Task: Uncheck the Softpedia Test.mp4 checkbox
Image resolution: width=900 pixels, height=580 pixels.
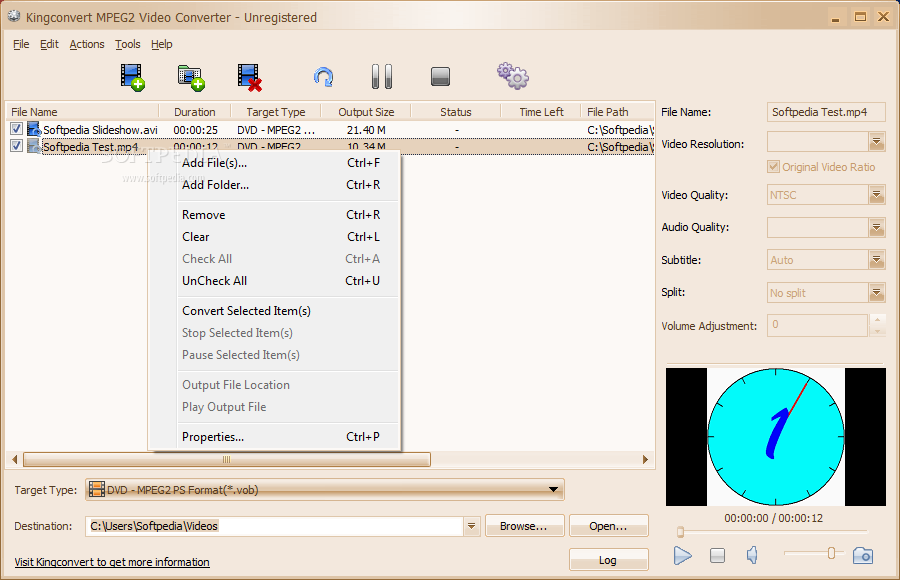Action: tap(16, 145)
